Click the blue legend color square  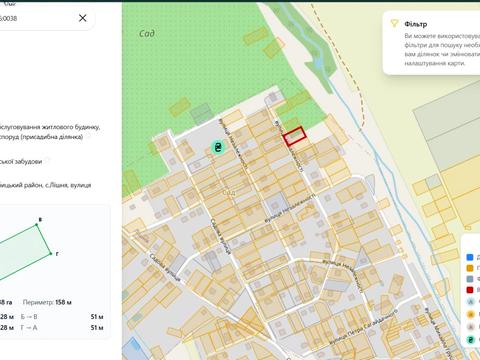click(470, 257)
